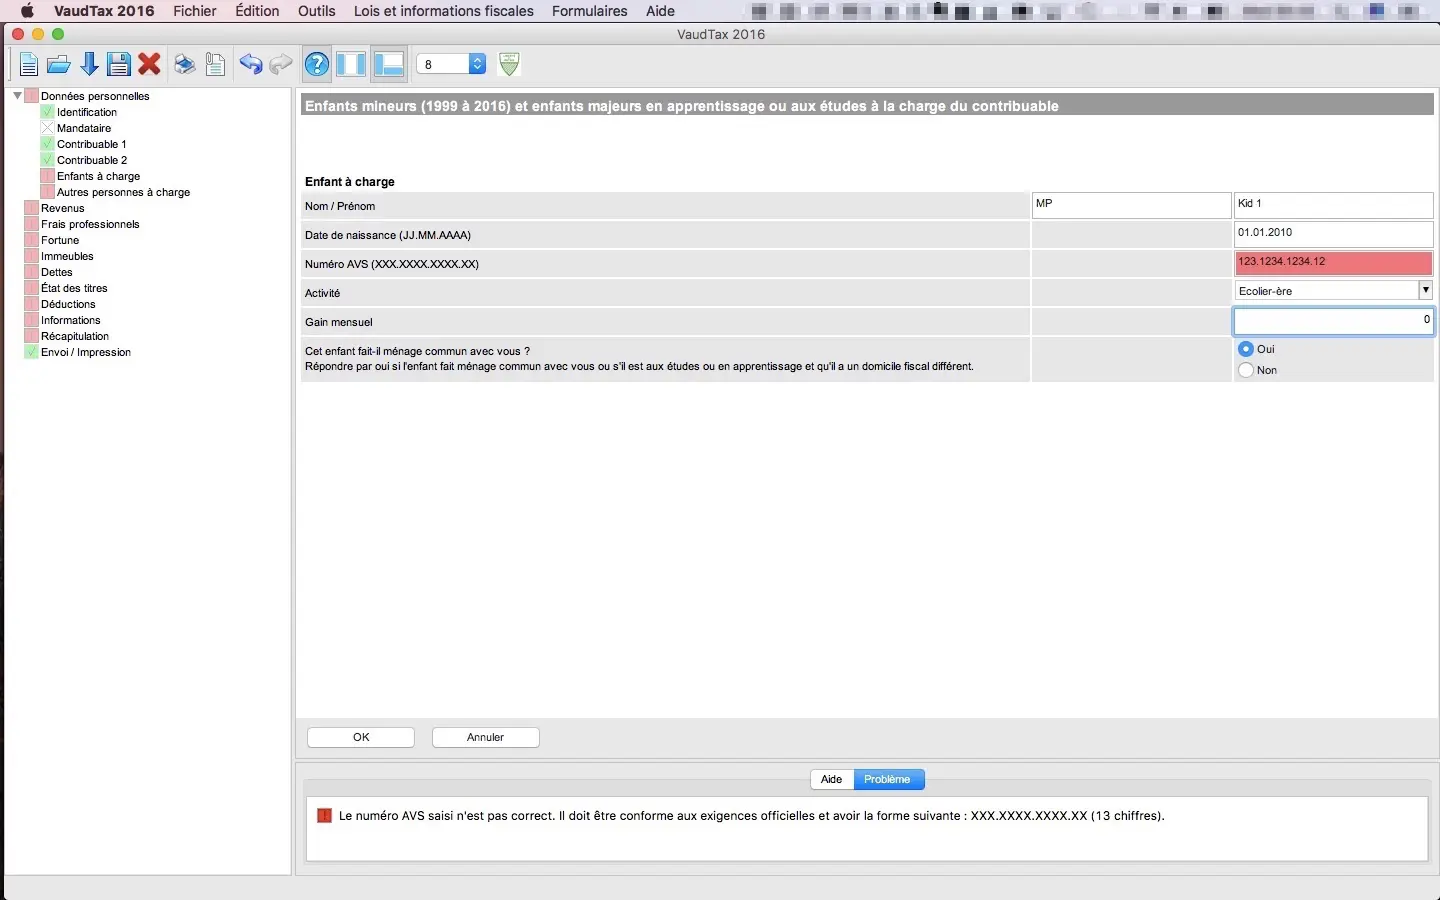This screenshot has width=1440, height=900.
Task: Collapse Données personnelles tree node
Action: 17,96
